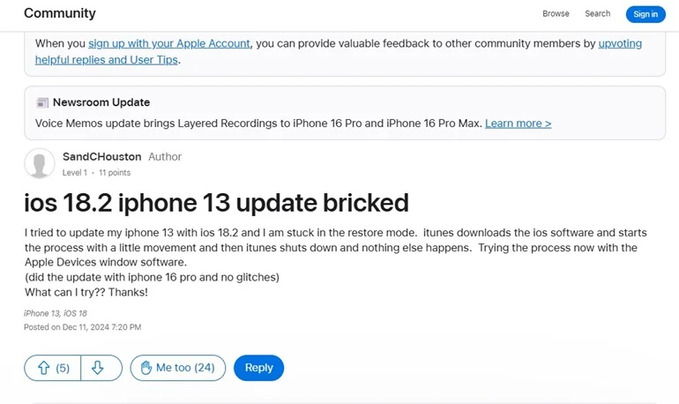The width and height of the screenshot is (679, 404).
Task: Click the post title about ios 18.2 update
Action: tap(217, 202)
